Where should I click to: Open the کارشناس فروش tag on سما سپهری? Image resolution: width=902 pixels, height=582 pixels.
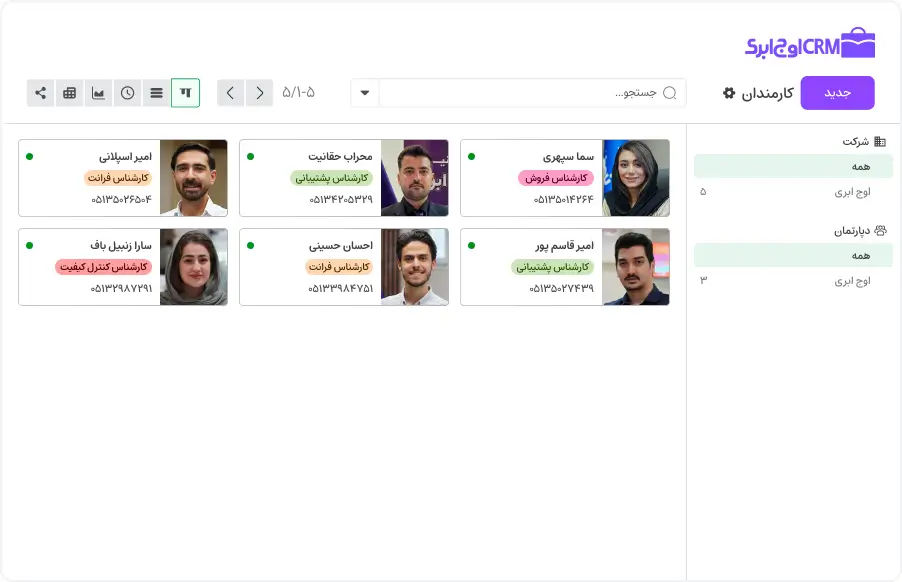(x=556, y=178)
